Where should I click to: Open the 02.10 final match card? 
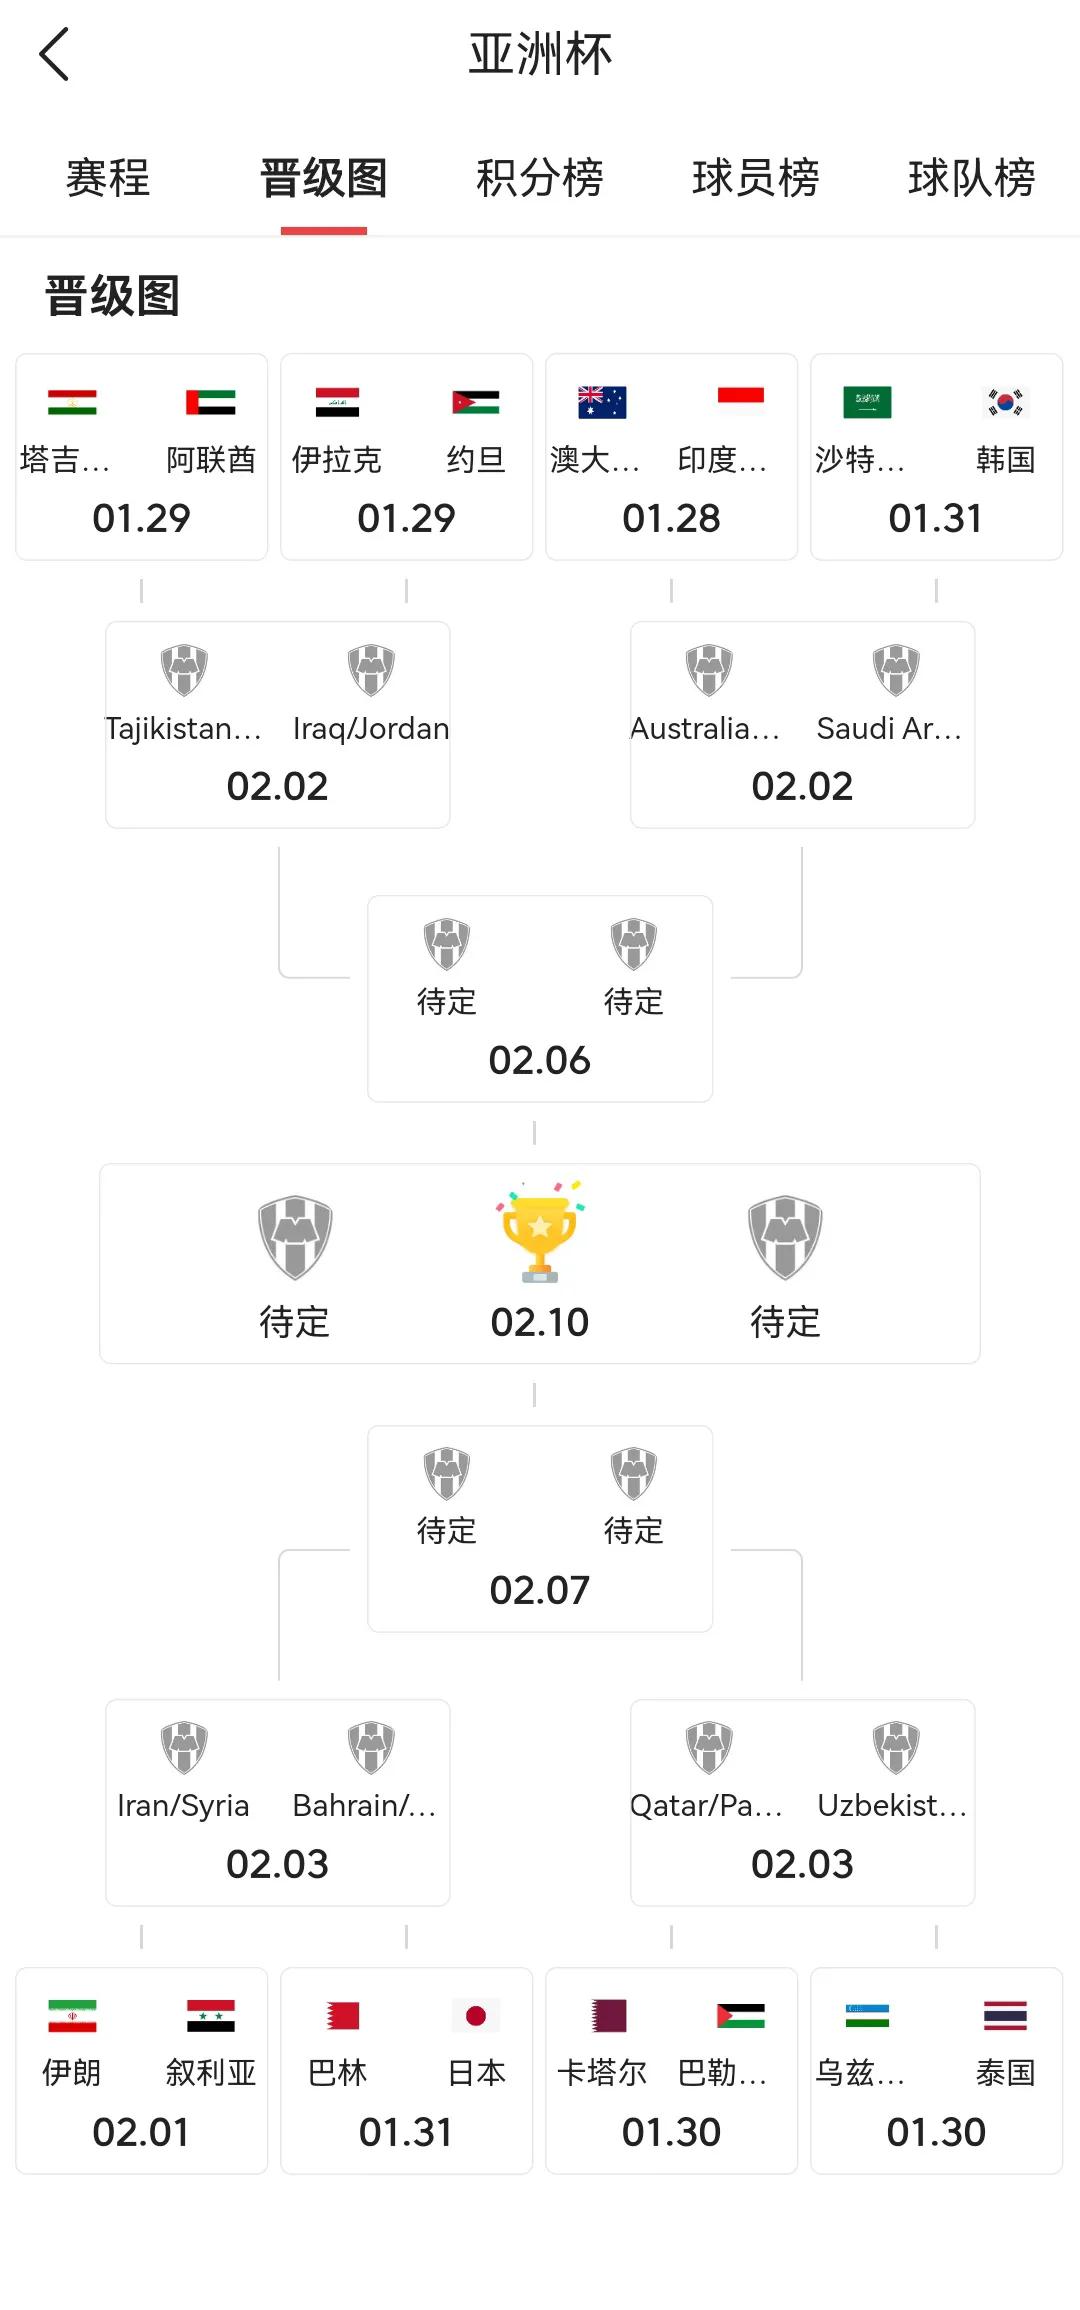coord(540,1263)
